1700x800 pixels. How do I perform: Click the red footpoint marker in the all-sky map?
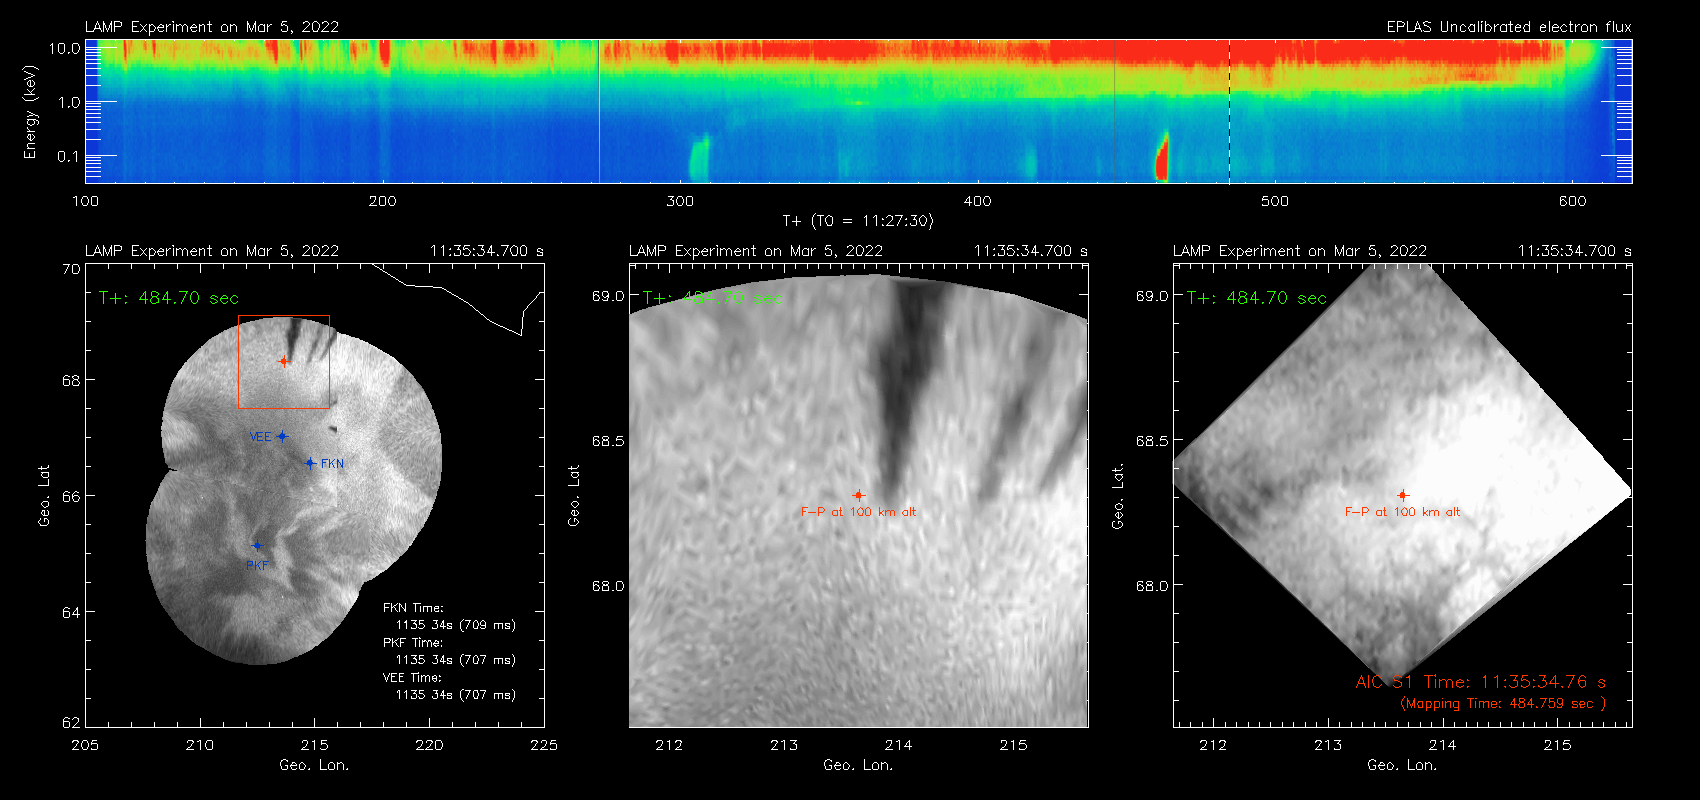(x=284, y=361)
